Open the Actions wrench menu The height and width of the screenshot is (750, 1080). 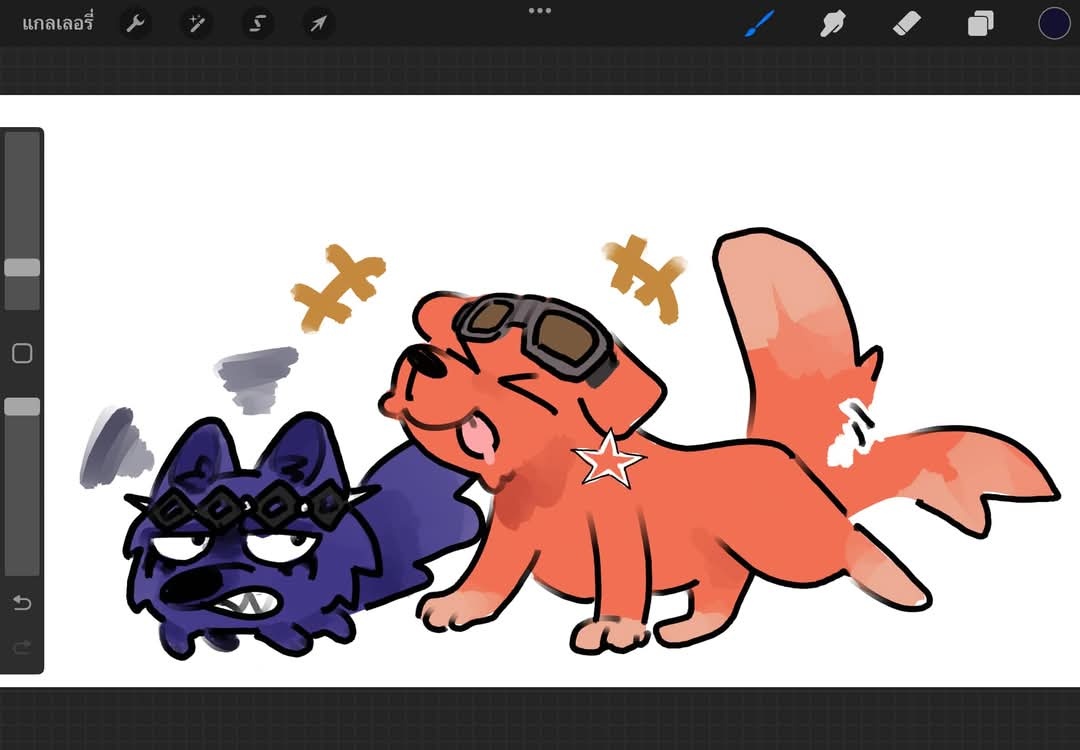(135, 23)
